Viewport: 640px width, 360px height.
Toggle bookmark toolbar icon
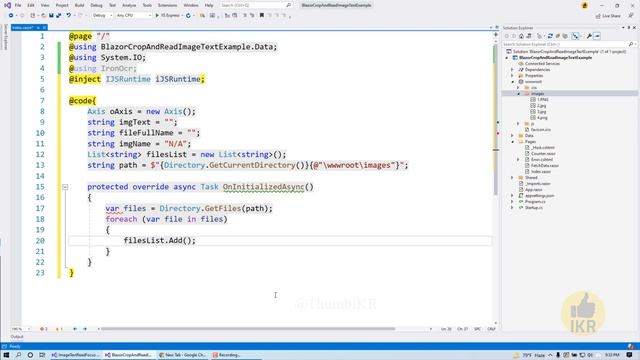tap(262, 16)
